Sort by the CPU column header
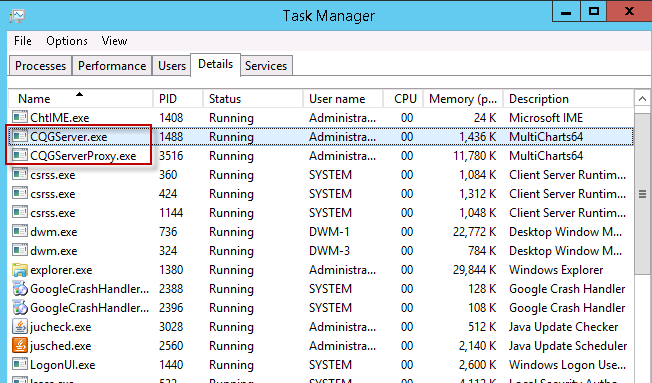This screenshot has height=383, width=652. 403,99
